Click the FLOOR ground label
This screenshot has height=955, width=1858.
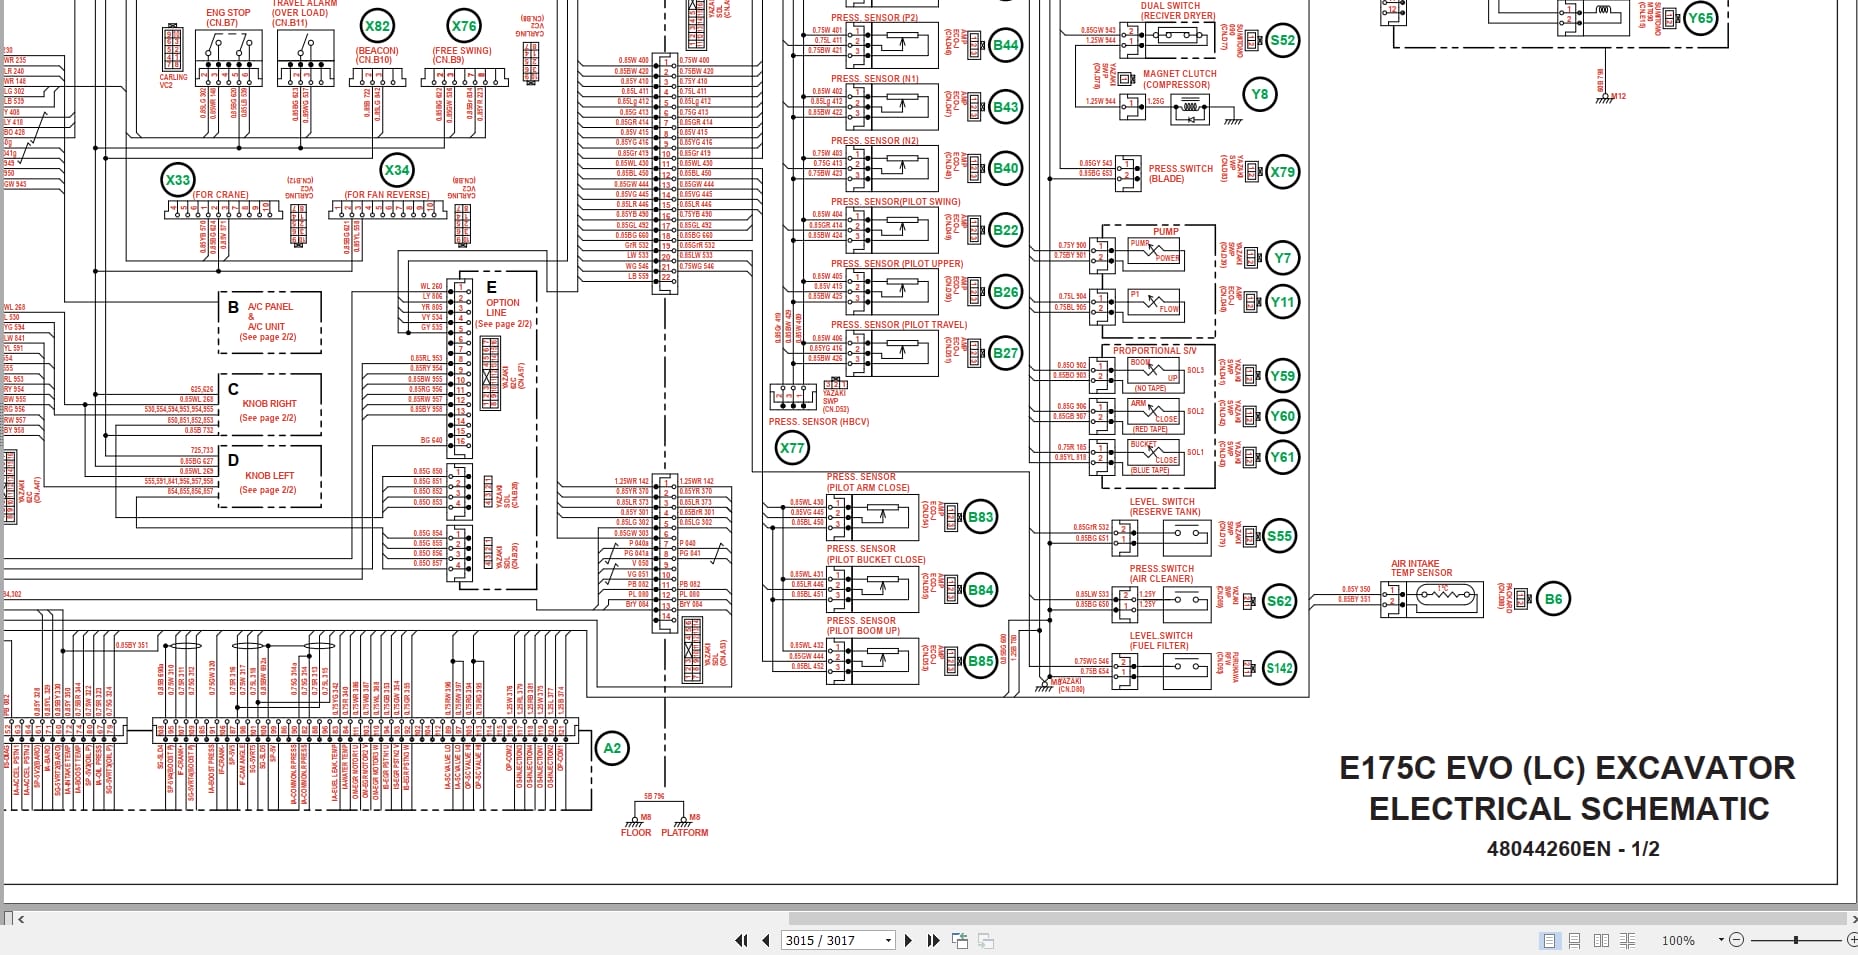[636, 832]
